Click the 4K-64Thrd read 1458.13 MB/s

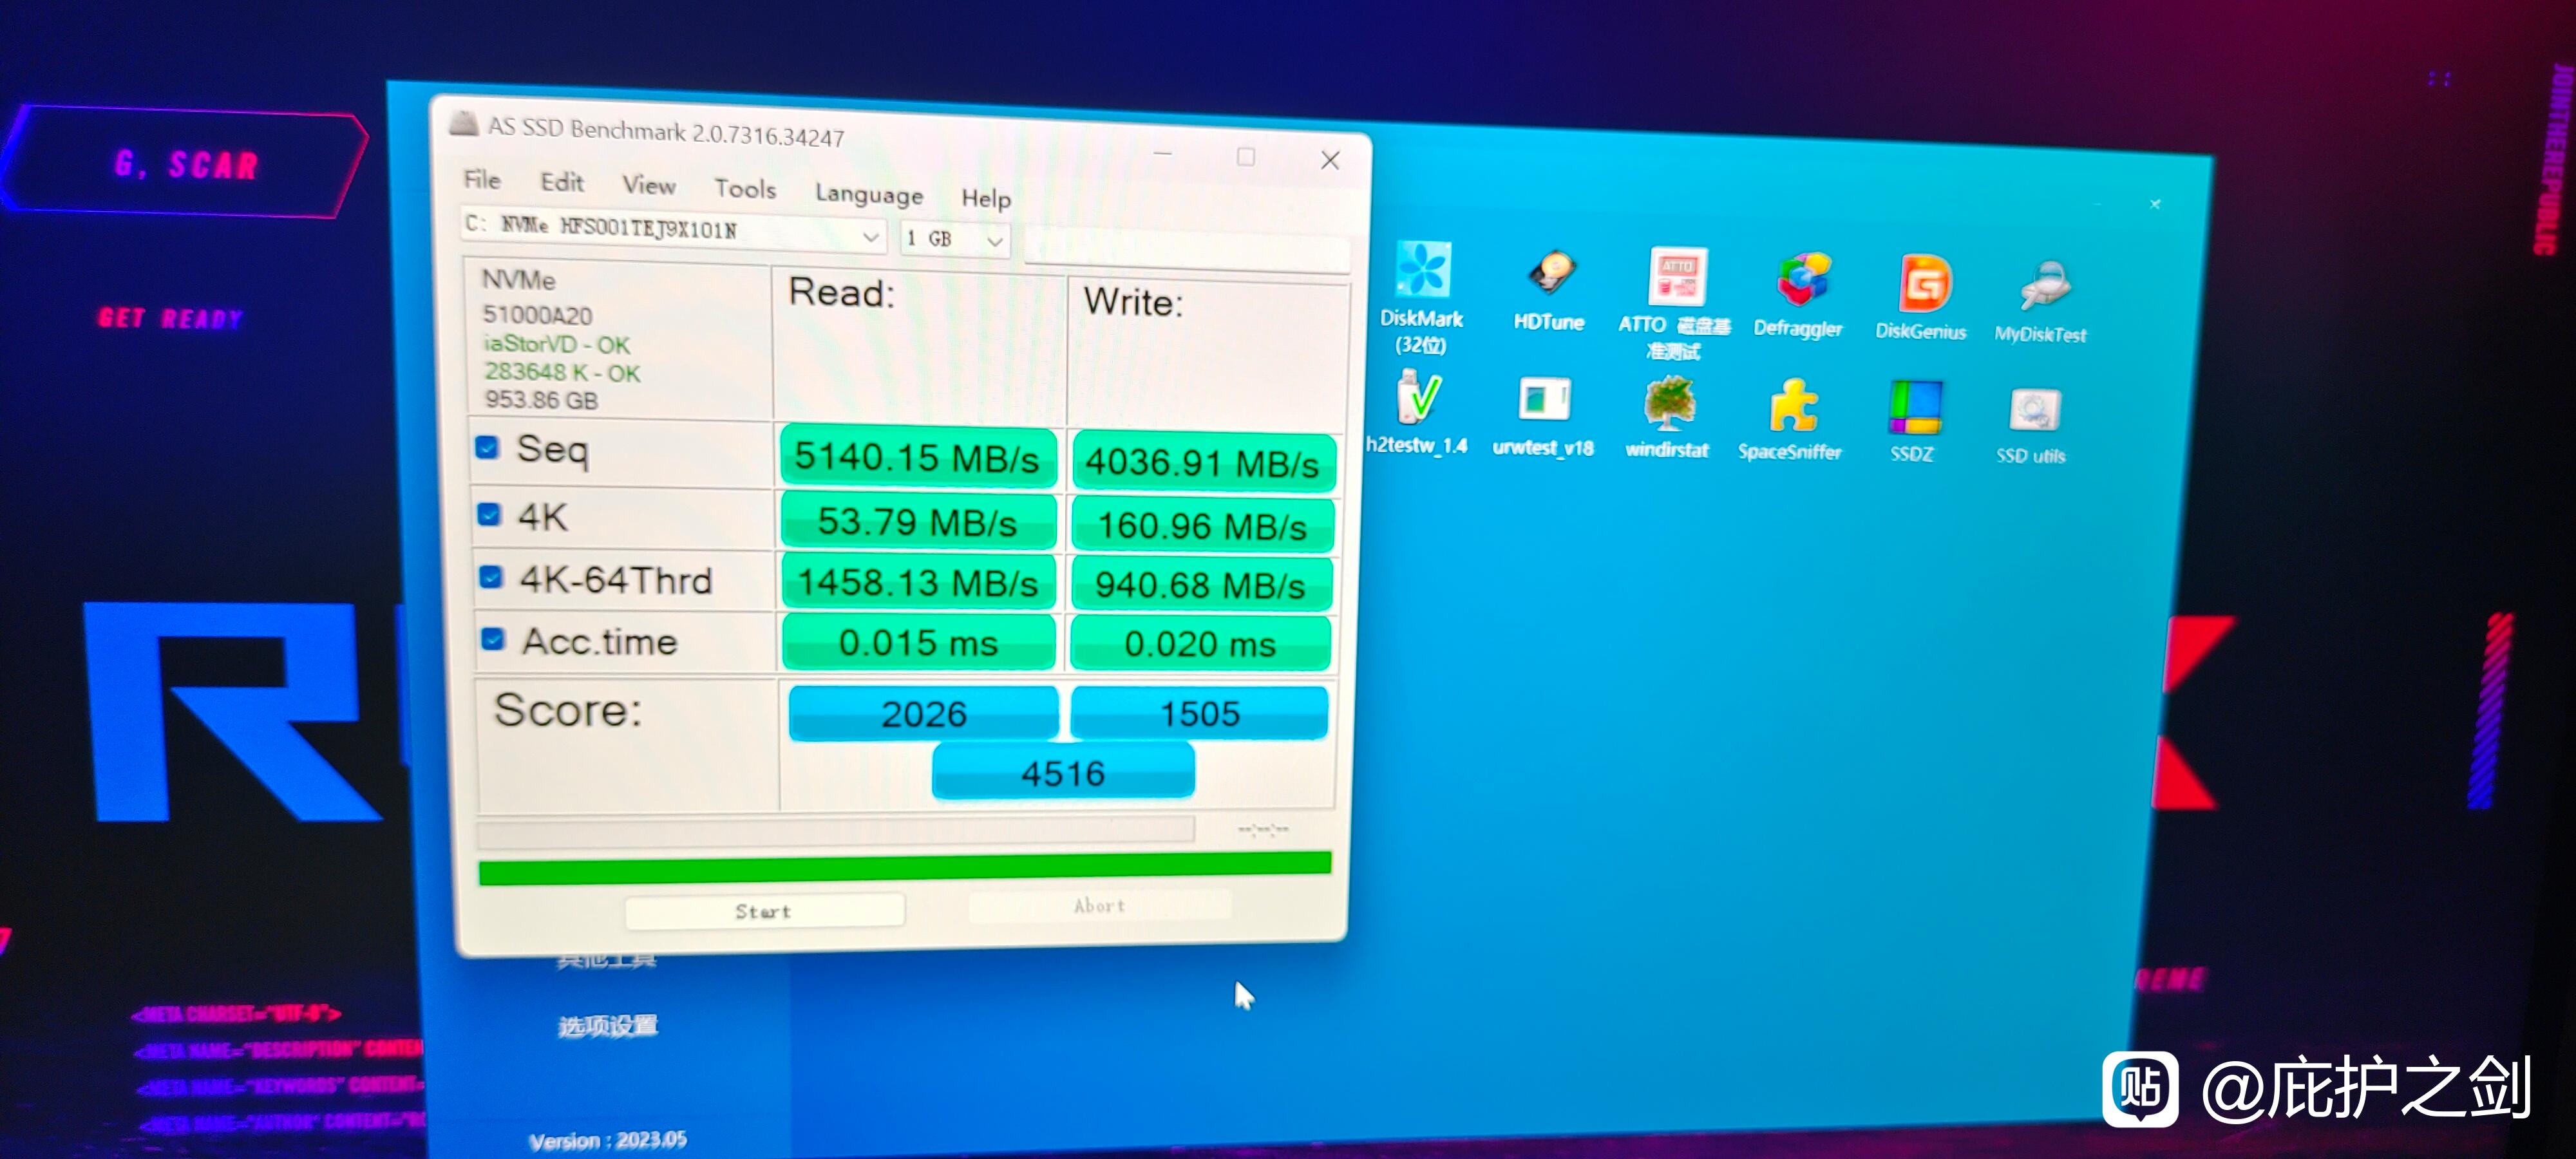click(x=918, y=583)
